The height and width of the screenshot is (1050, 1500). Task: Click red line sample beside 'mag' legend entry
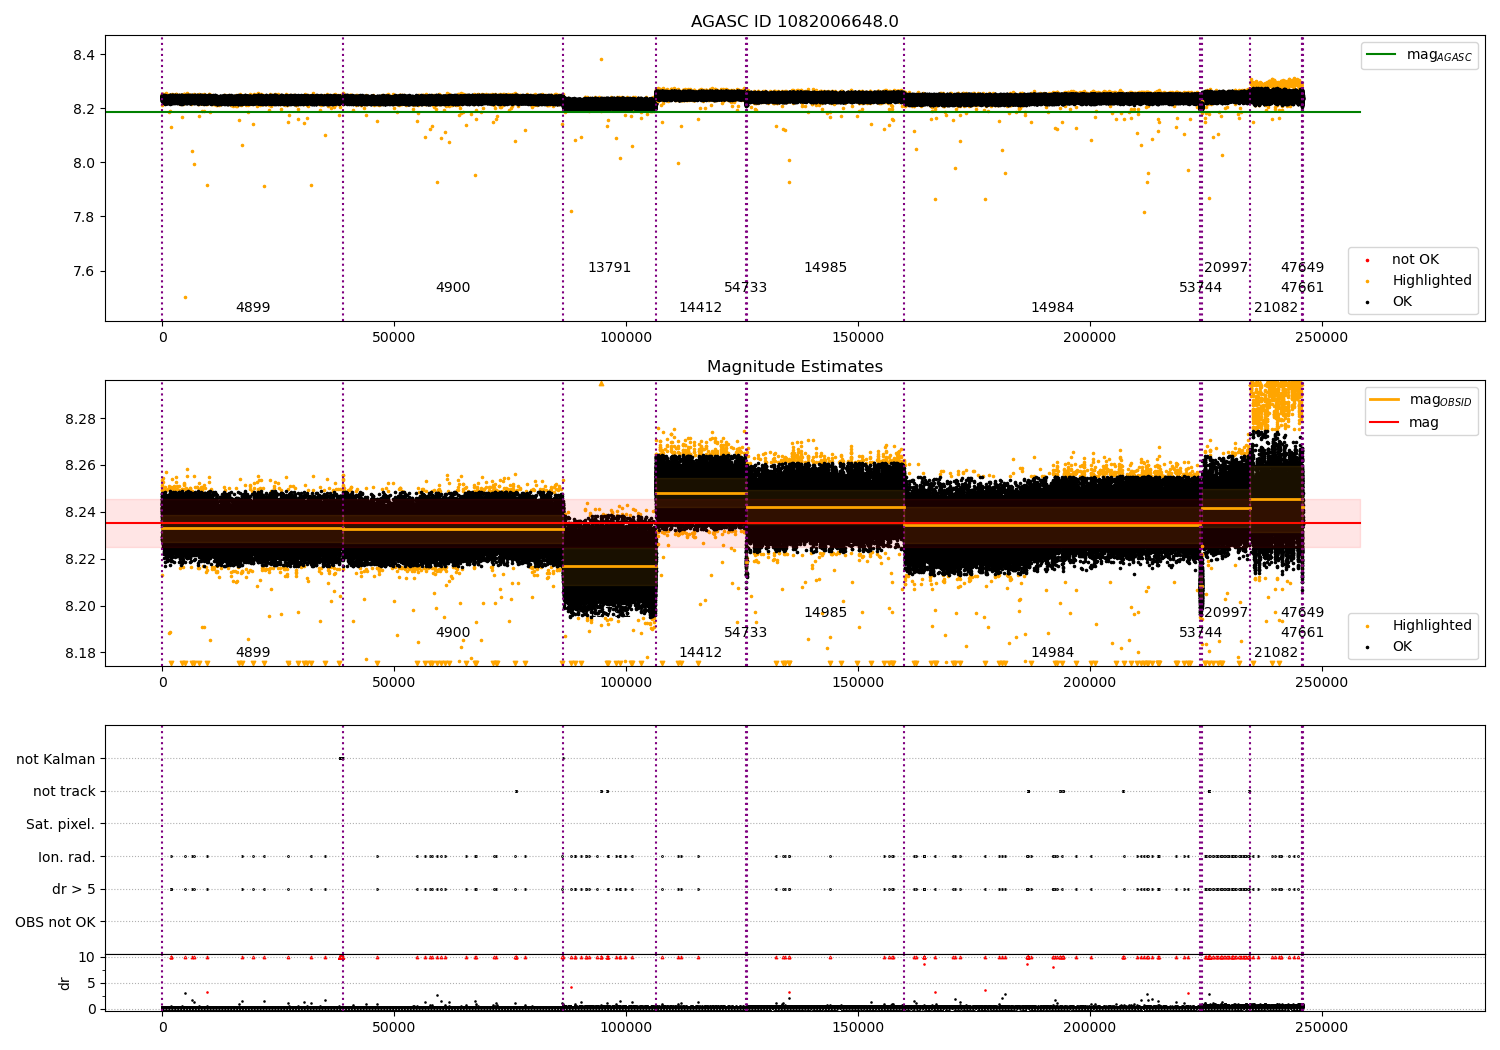[x=1384, y=423]
